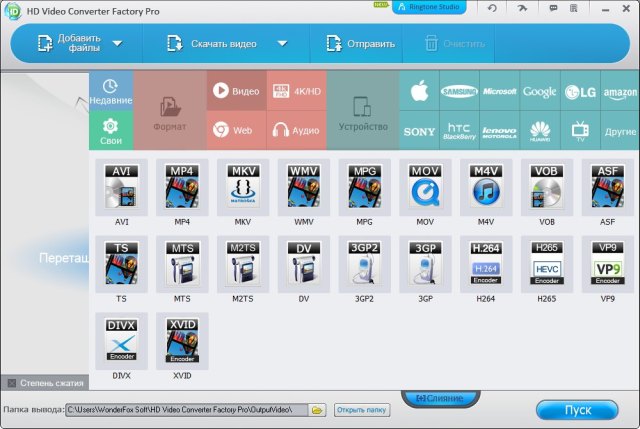Click the browse output folder icon
The image size is (640, 429).
coord(317,410)
